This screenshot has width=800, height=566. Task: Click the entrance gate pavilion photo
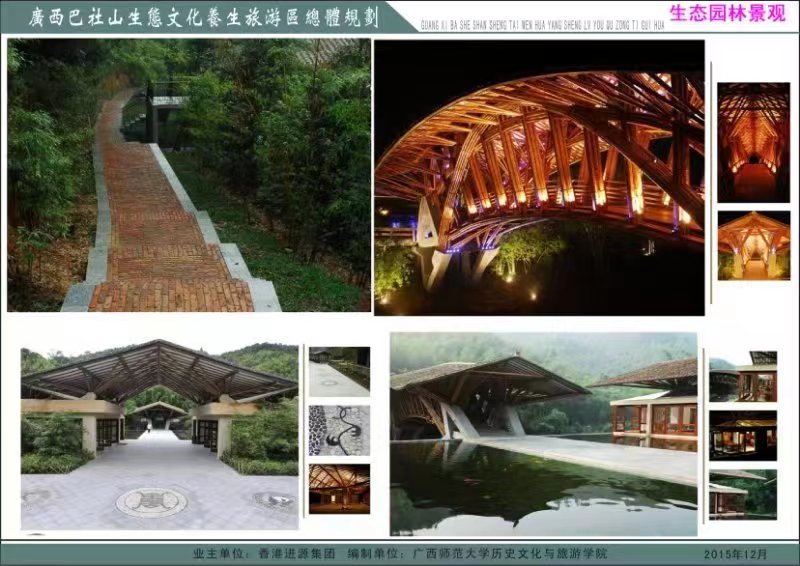click(x=159, y=434)
